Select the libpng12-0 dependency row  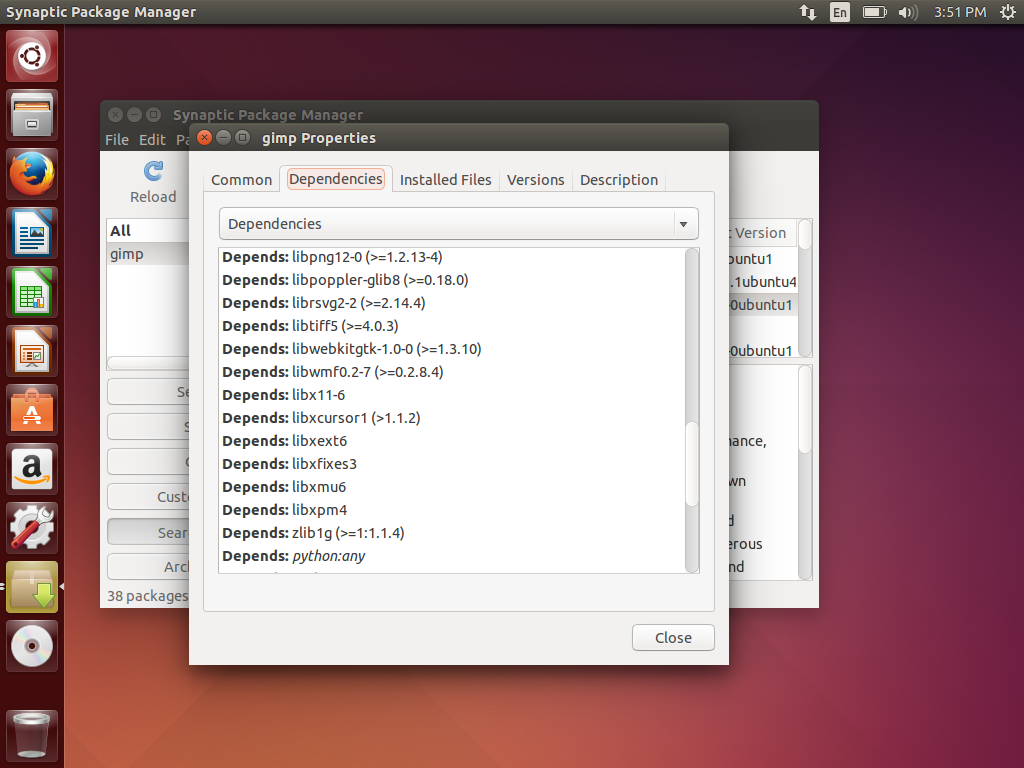(452, 257)
